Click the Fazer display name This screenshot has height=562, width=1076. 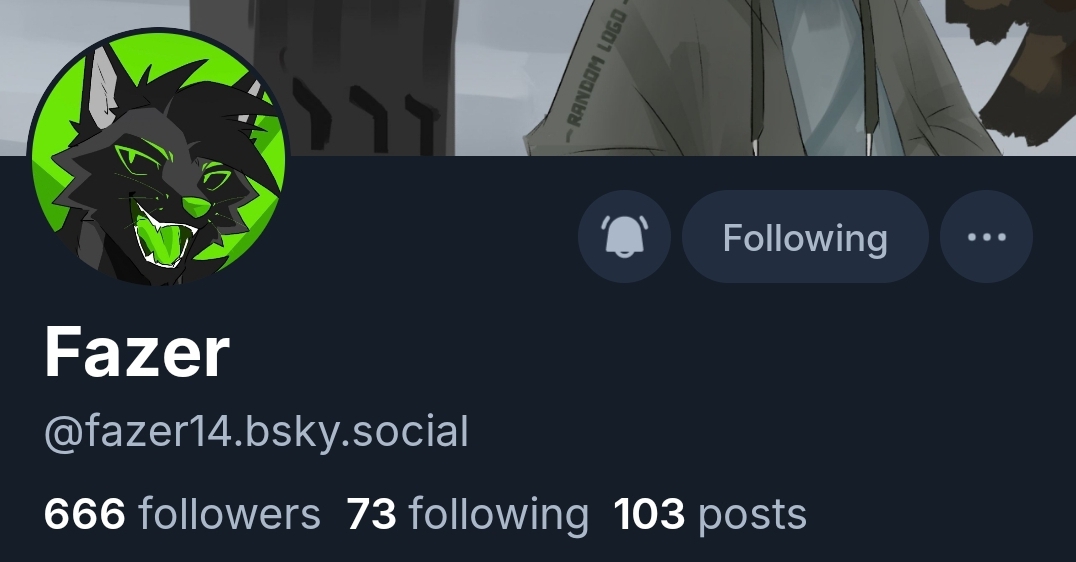coord(137,353)
